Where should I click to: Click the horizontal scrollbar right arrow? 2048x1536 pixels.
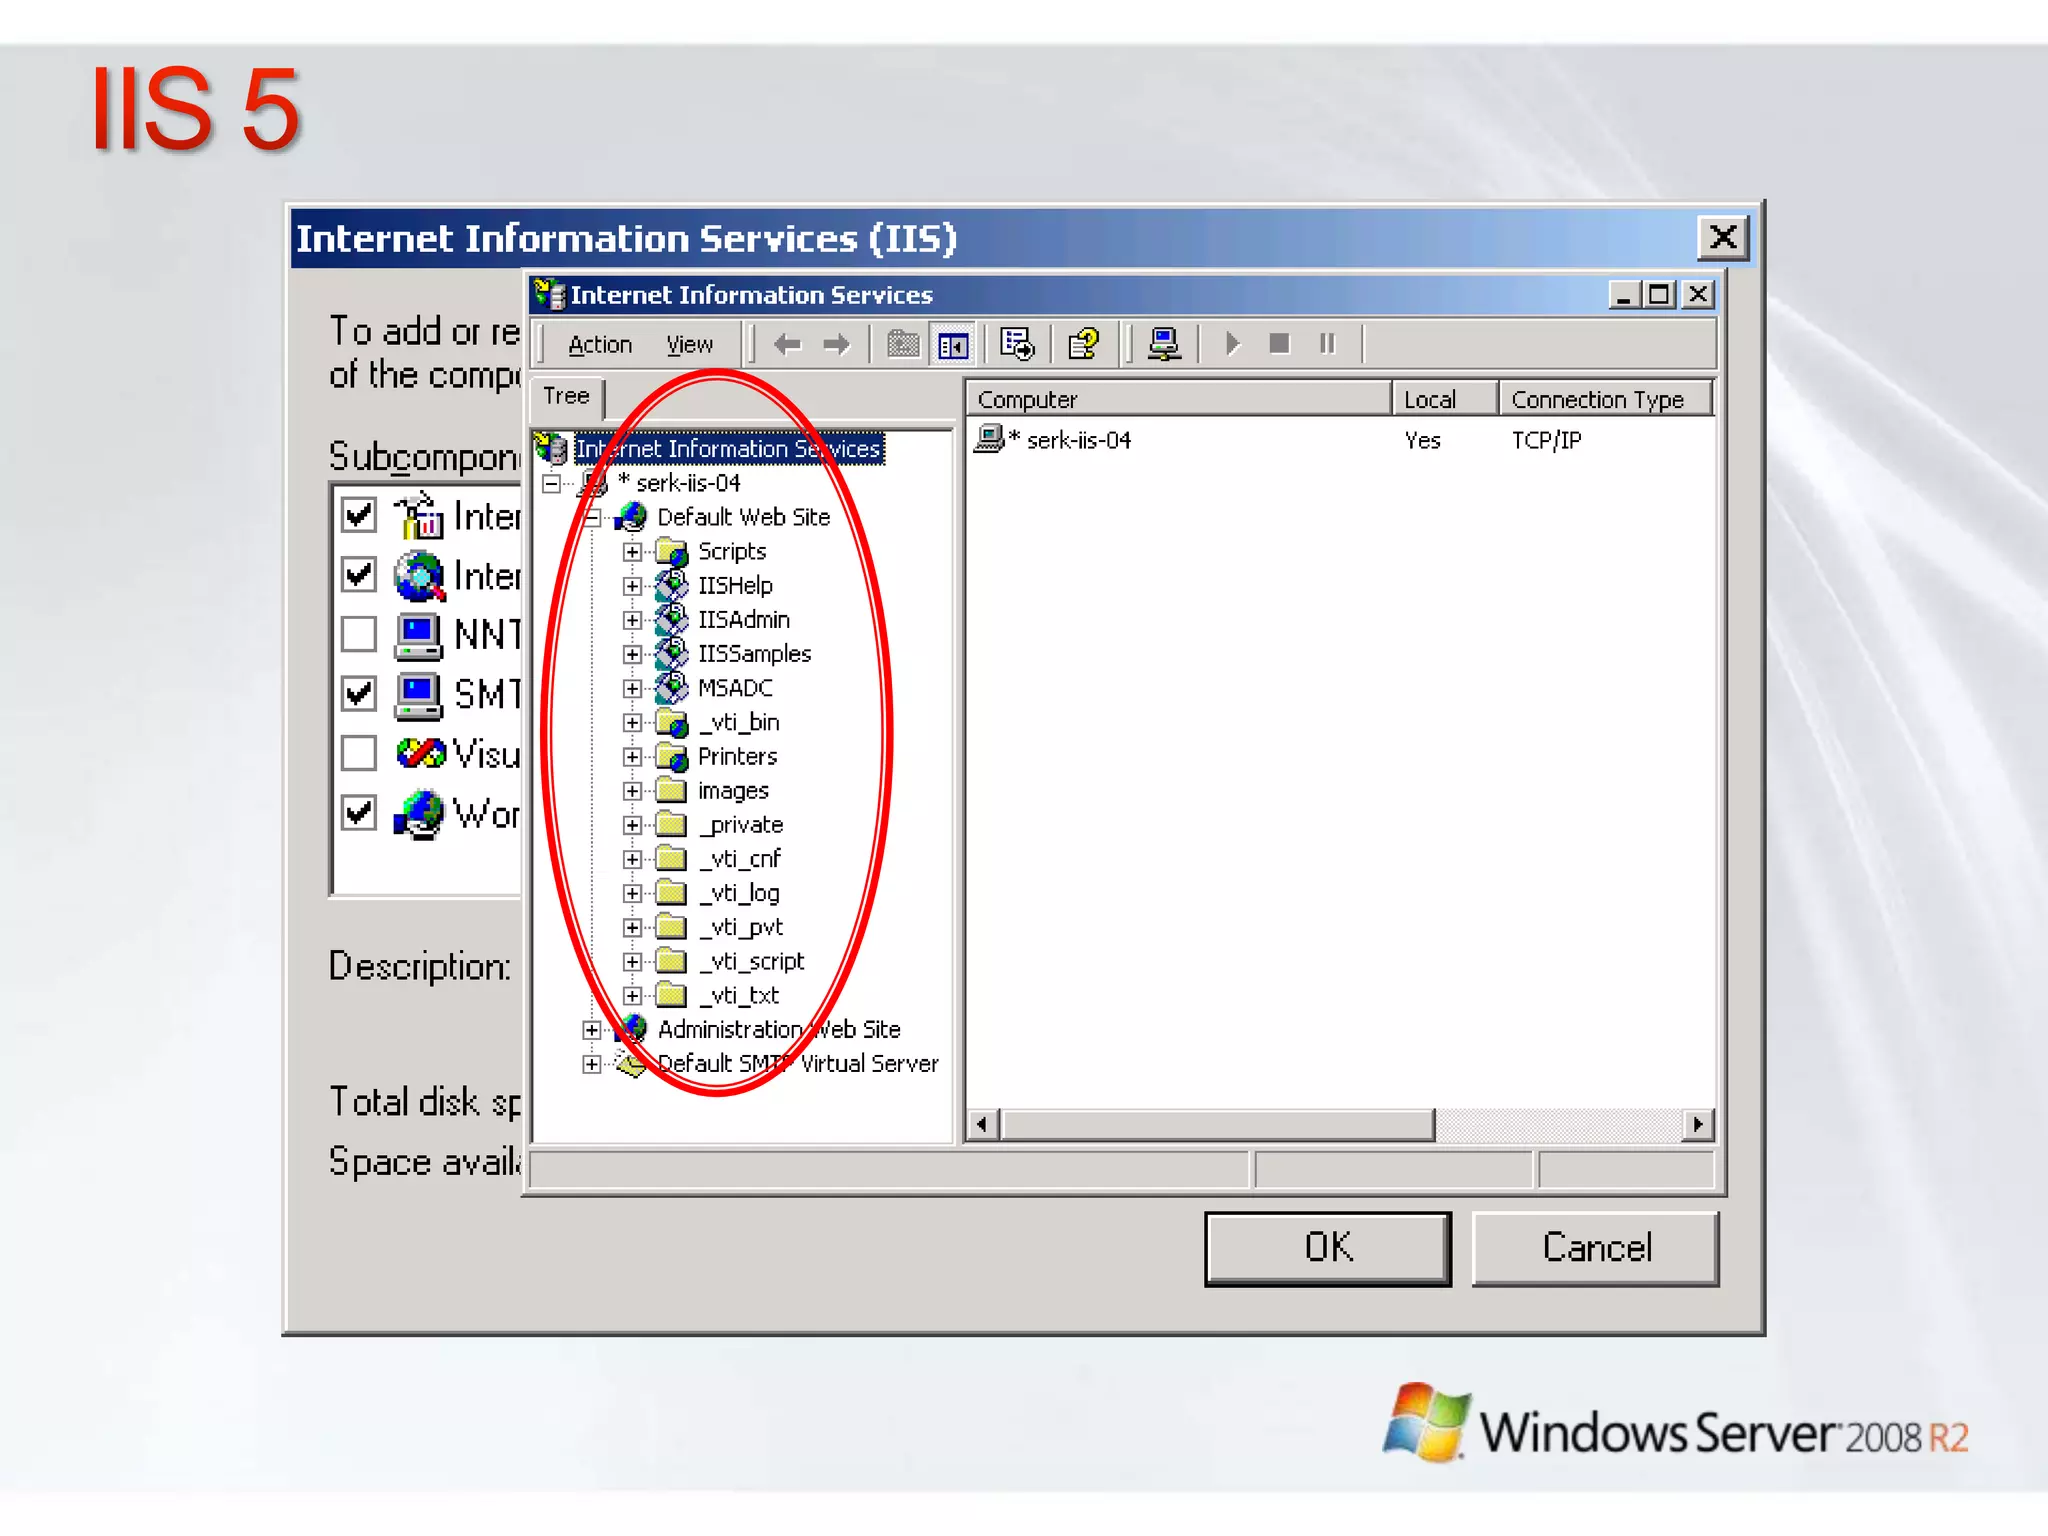click(x=1697, y=1125)
